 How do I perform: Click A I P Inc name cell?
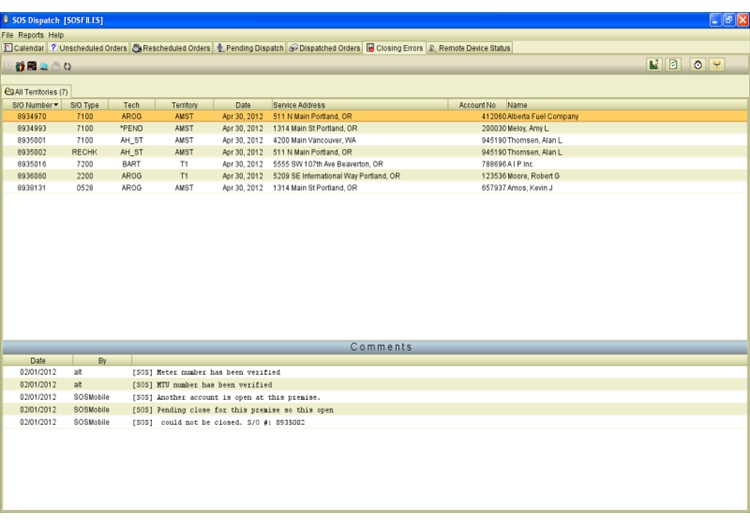(x=520, y=164)
